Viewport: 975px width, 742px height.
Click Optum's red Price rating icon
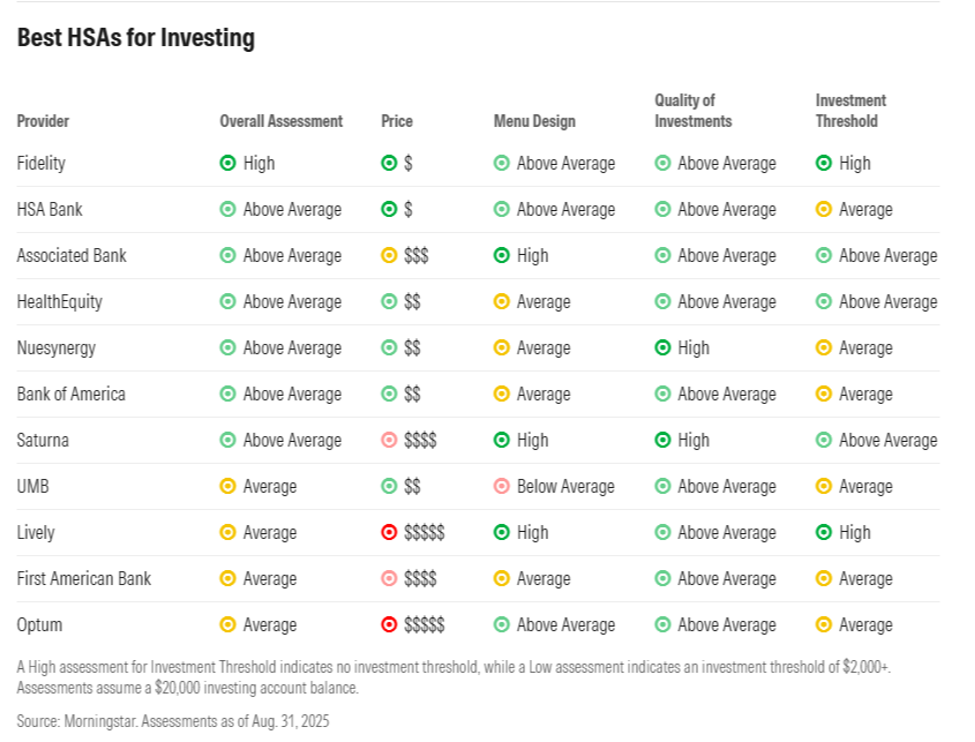click(x=389, y=624)
